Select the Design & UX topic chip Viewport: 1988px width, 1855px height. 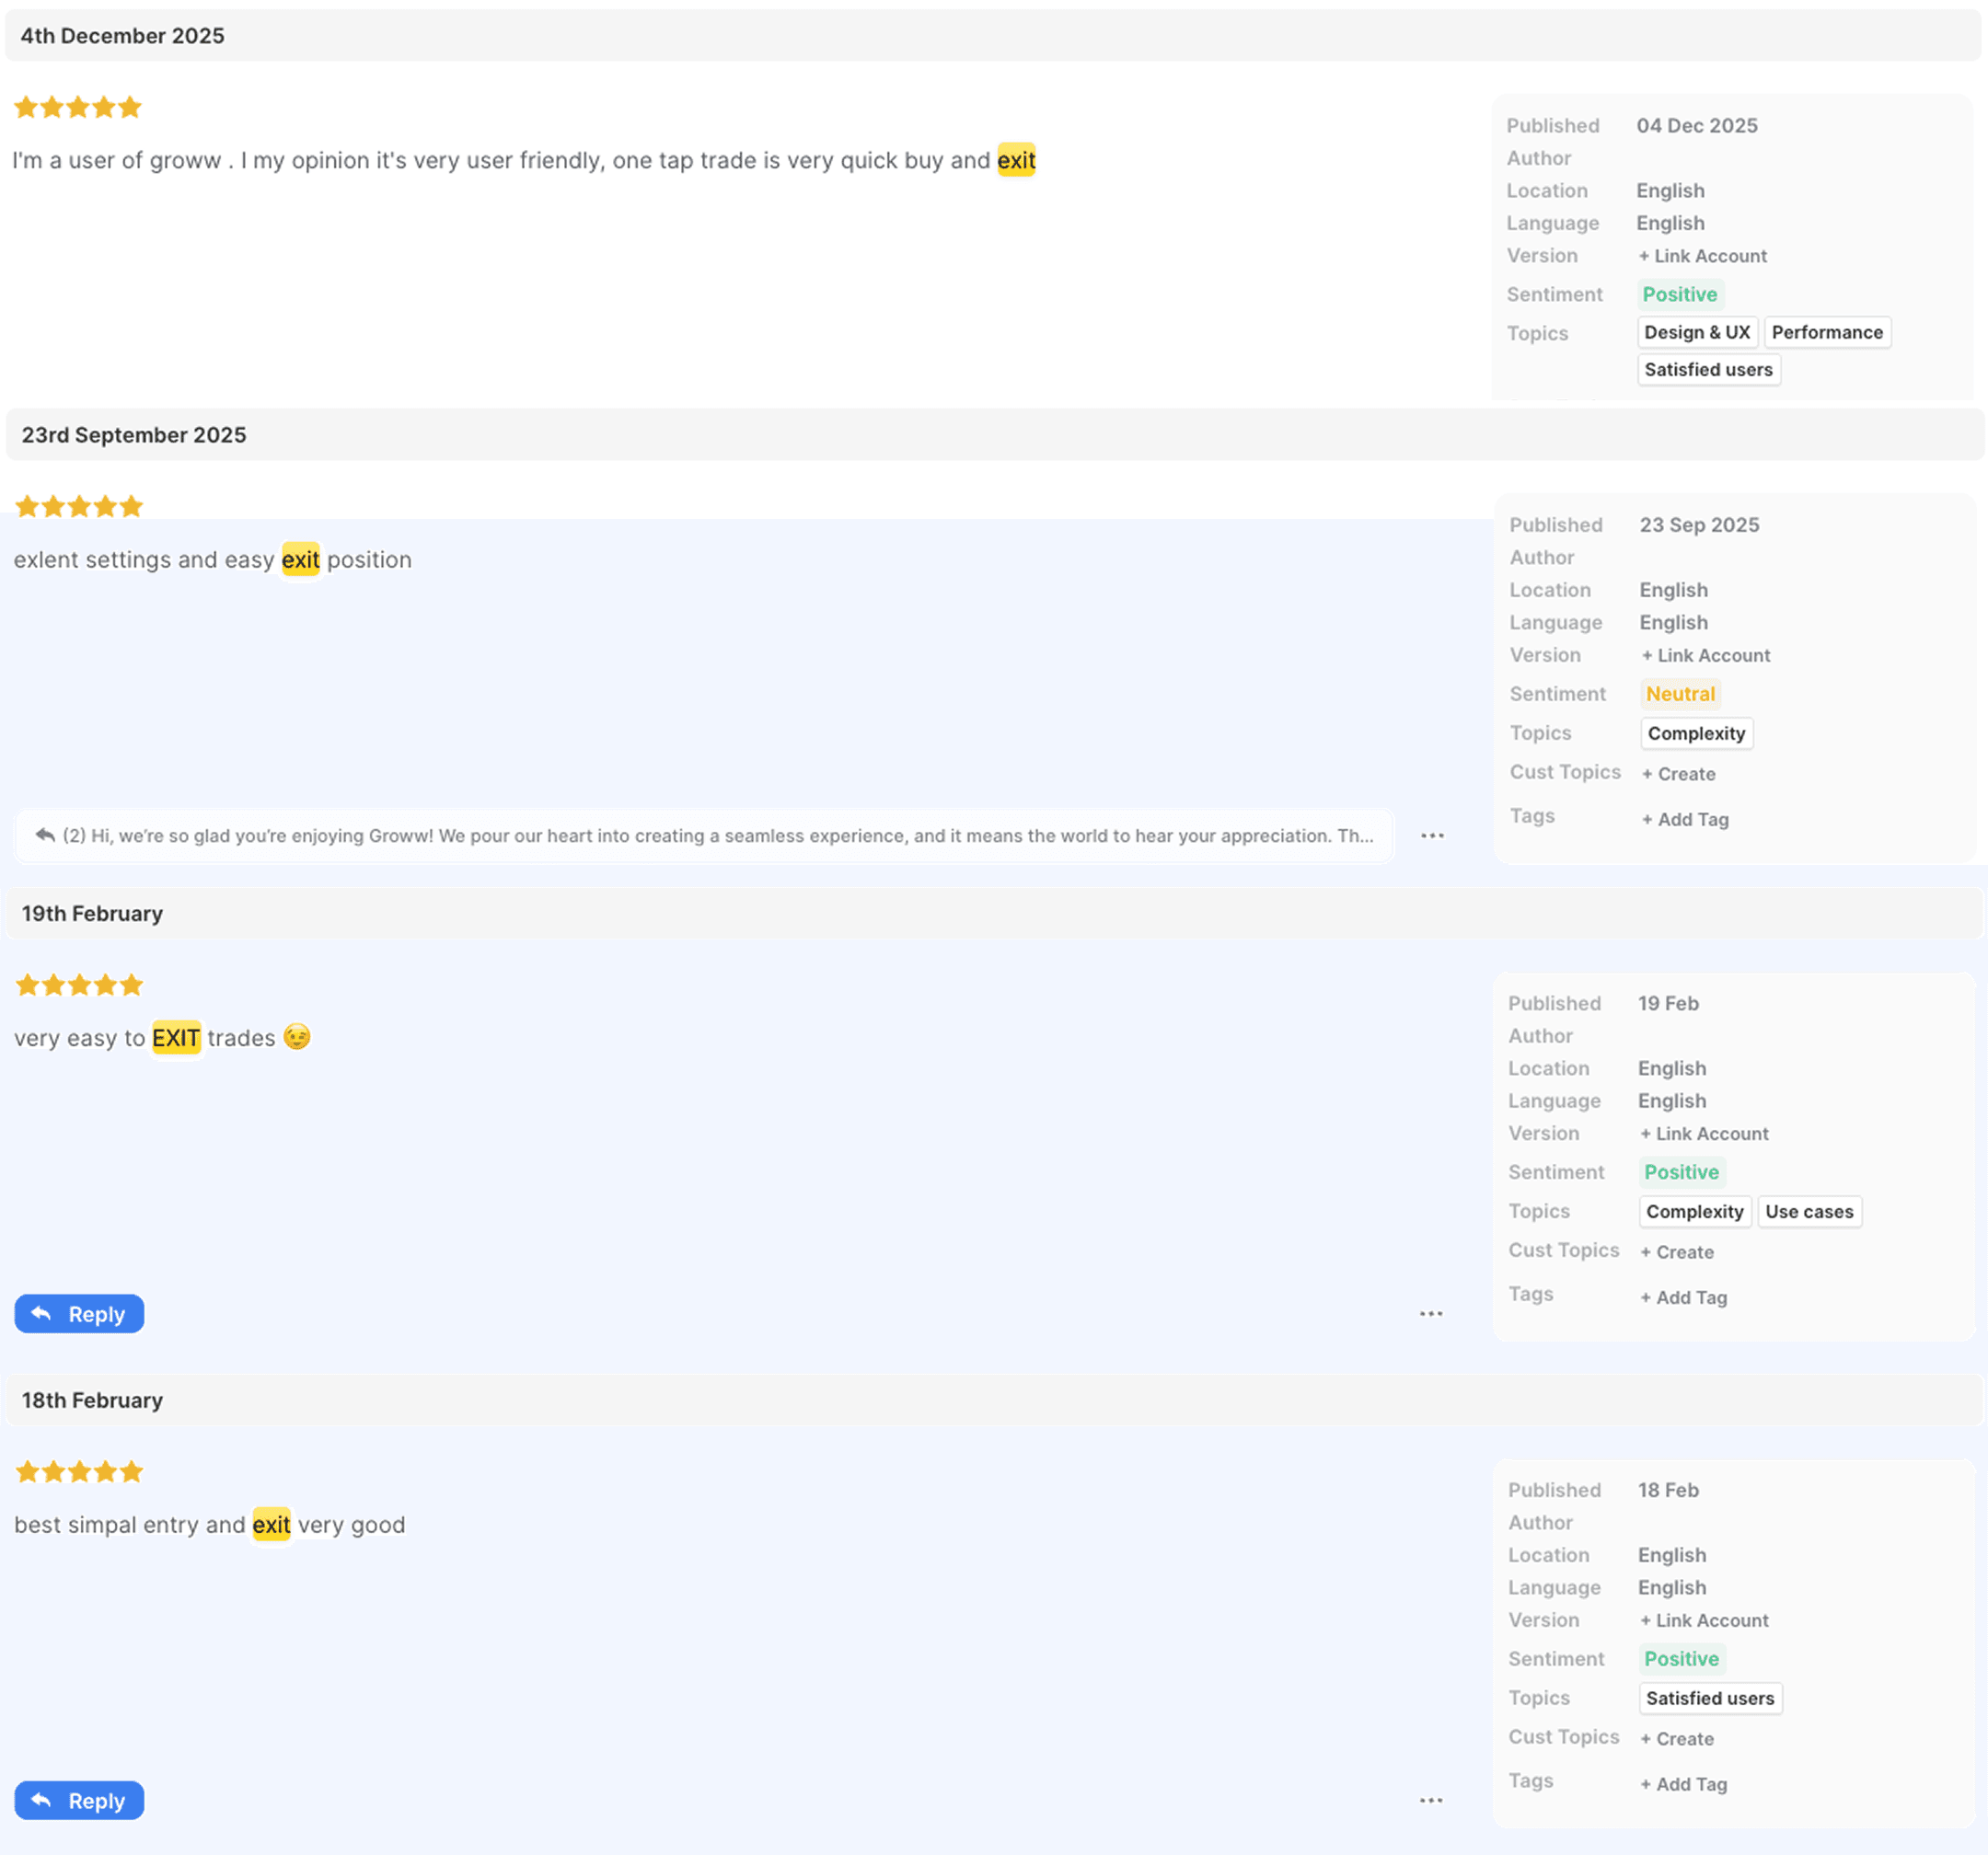click(1696, 332)
